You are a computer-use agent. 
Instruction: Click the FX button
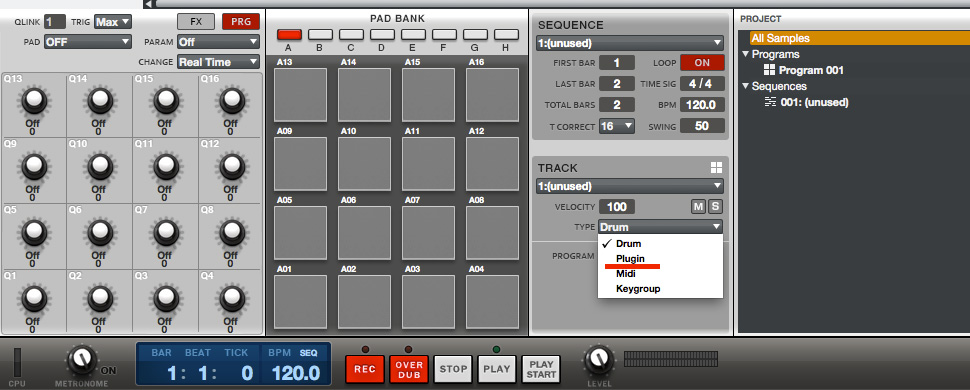coord(196,21)
